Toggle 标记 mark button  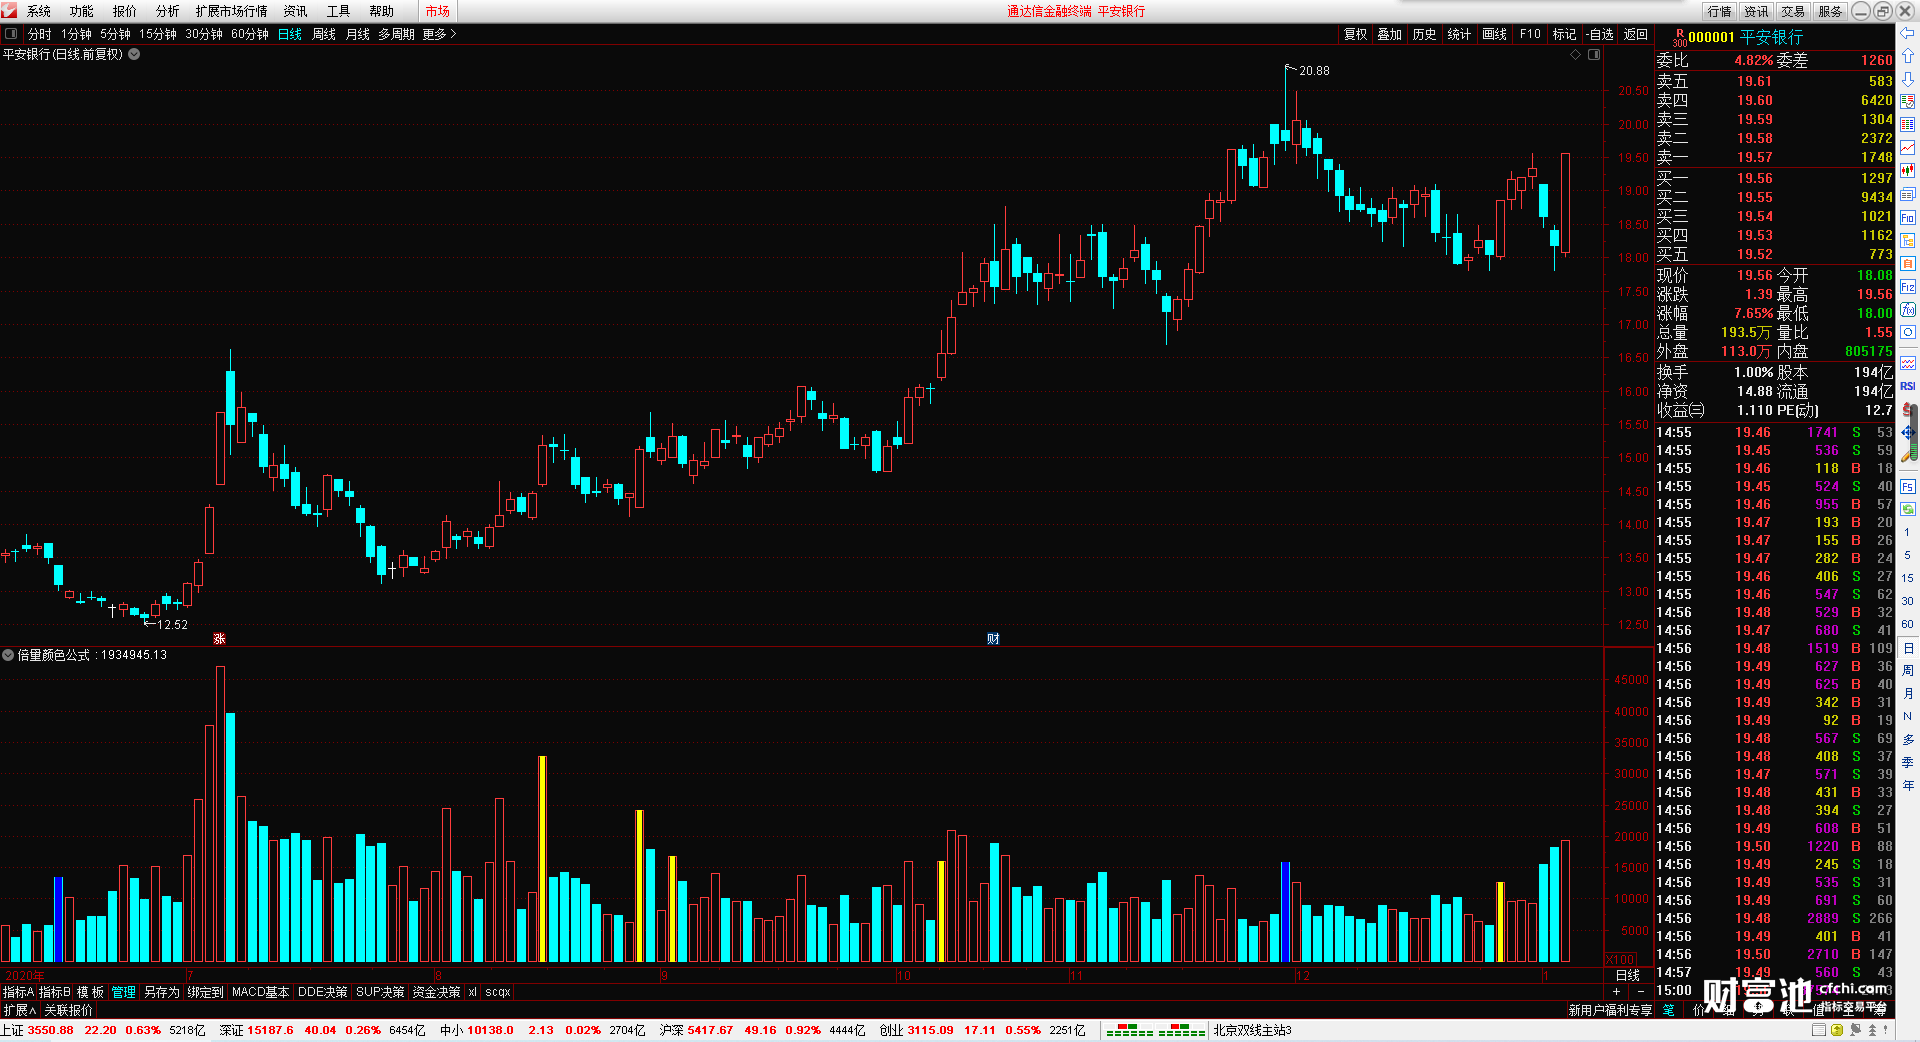pos(1564,34)
